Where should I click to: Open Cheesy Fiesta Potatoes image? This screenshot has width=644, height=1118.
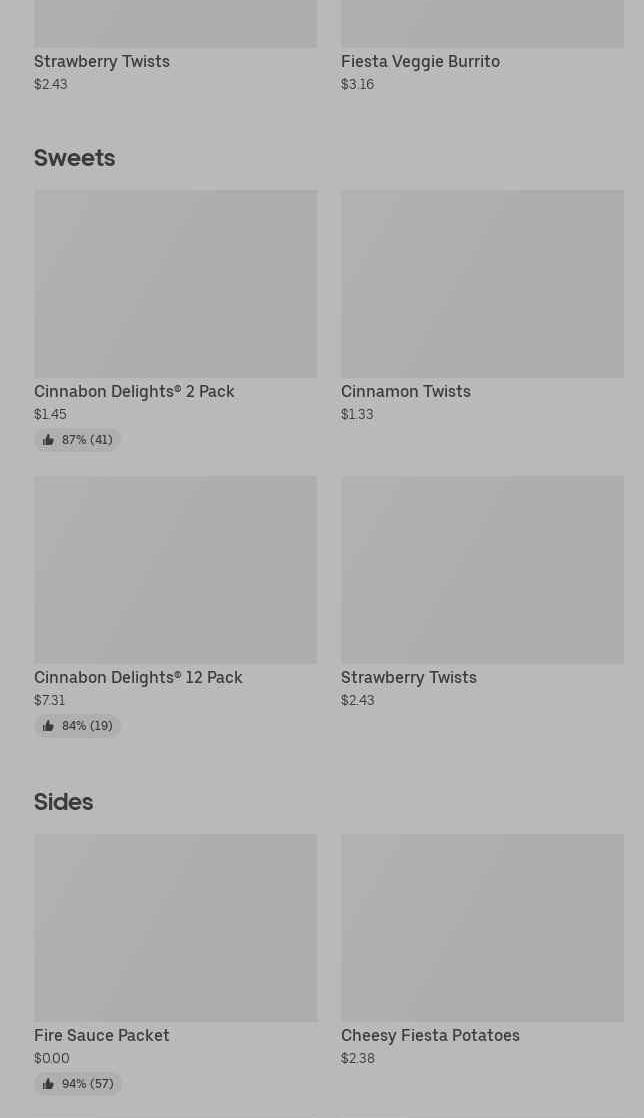click(x=482, y=928)
